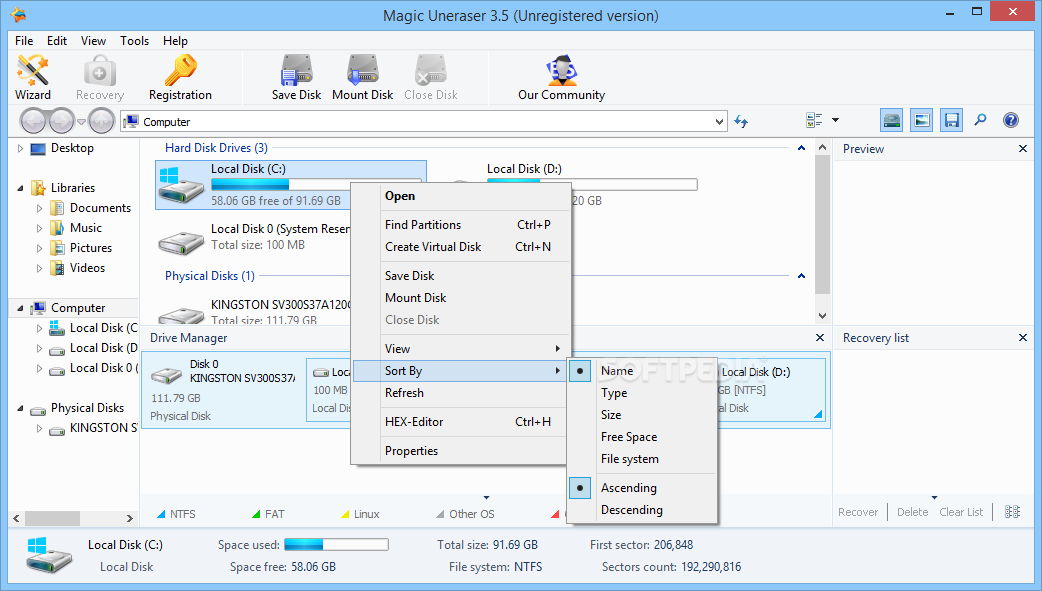Collapse the Physical Disks tree node

[x=21, y=408]
